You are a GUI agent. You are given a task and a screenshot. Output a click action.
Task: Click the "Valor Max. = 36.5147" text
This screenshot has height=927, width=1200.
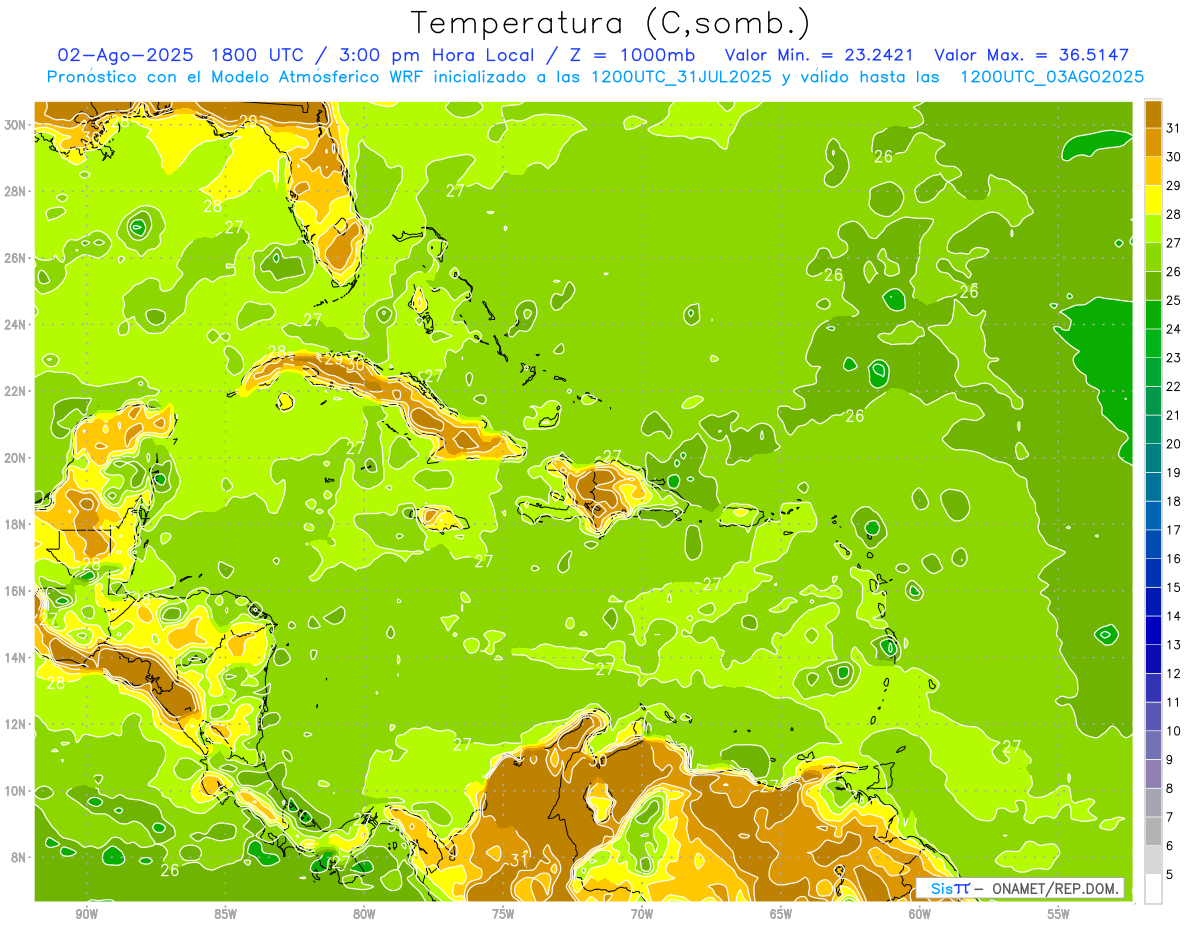point(1031,55)
